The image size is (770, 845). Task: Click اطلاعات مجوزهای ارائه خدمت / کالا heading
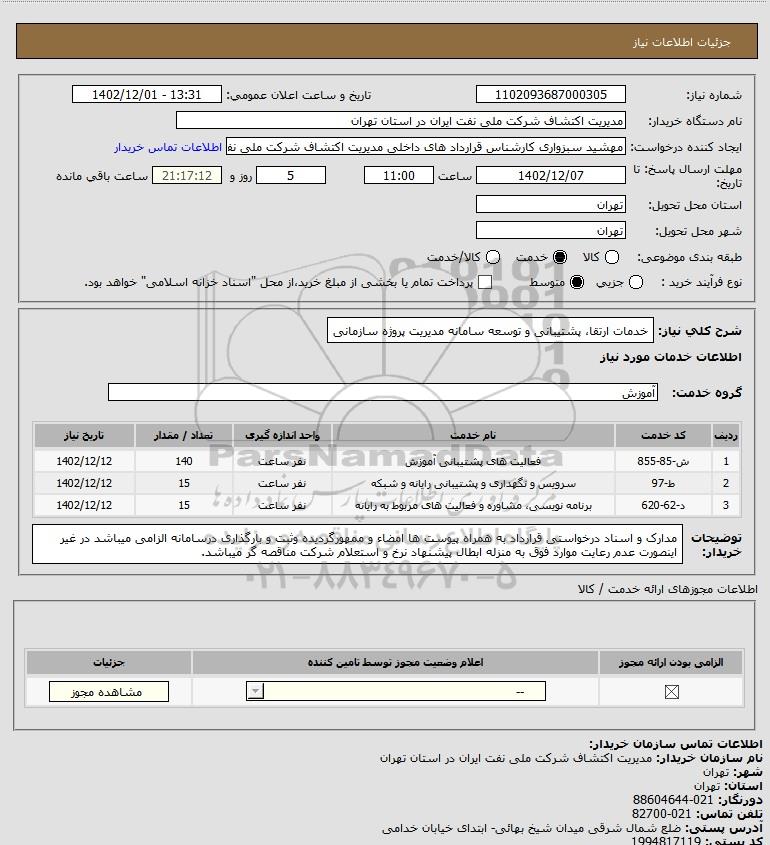[667, 589]
